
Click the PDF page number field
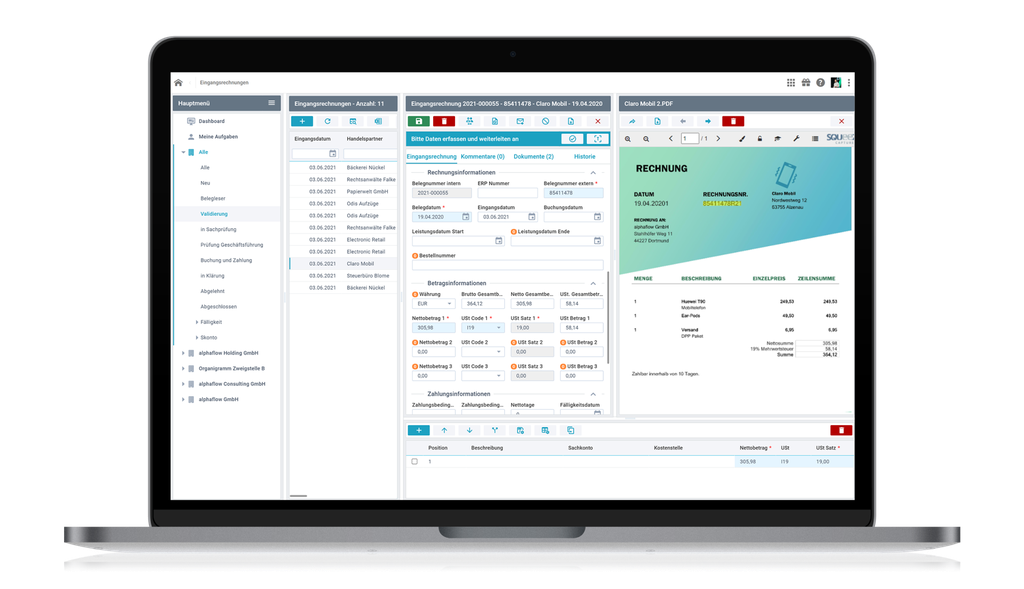tap(690, 139)
